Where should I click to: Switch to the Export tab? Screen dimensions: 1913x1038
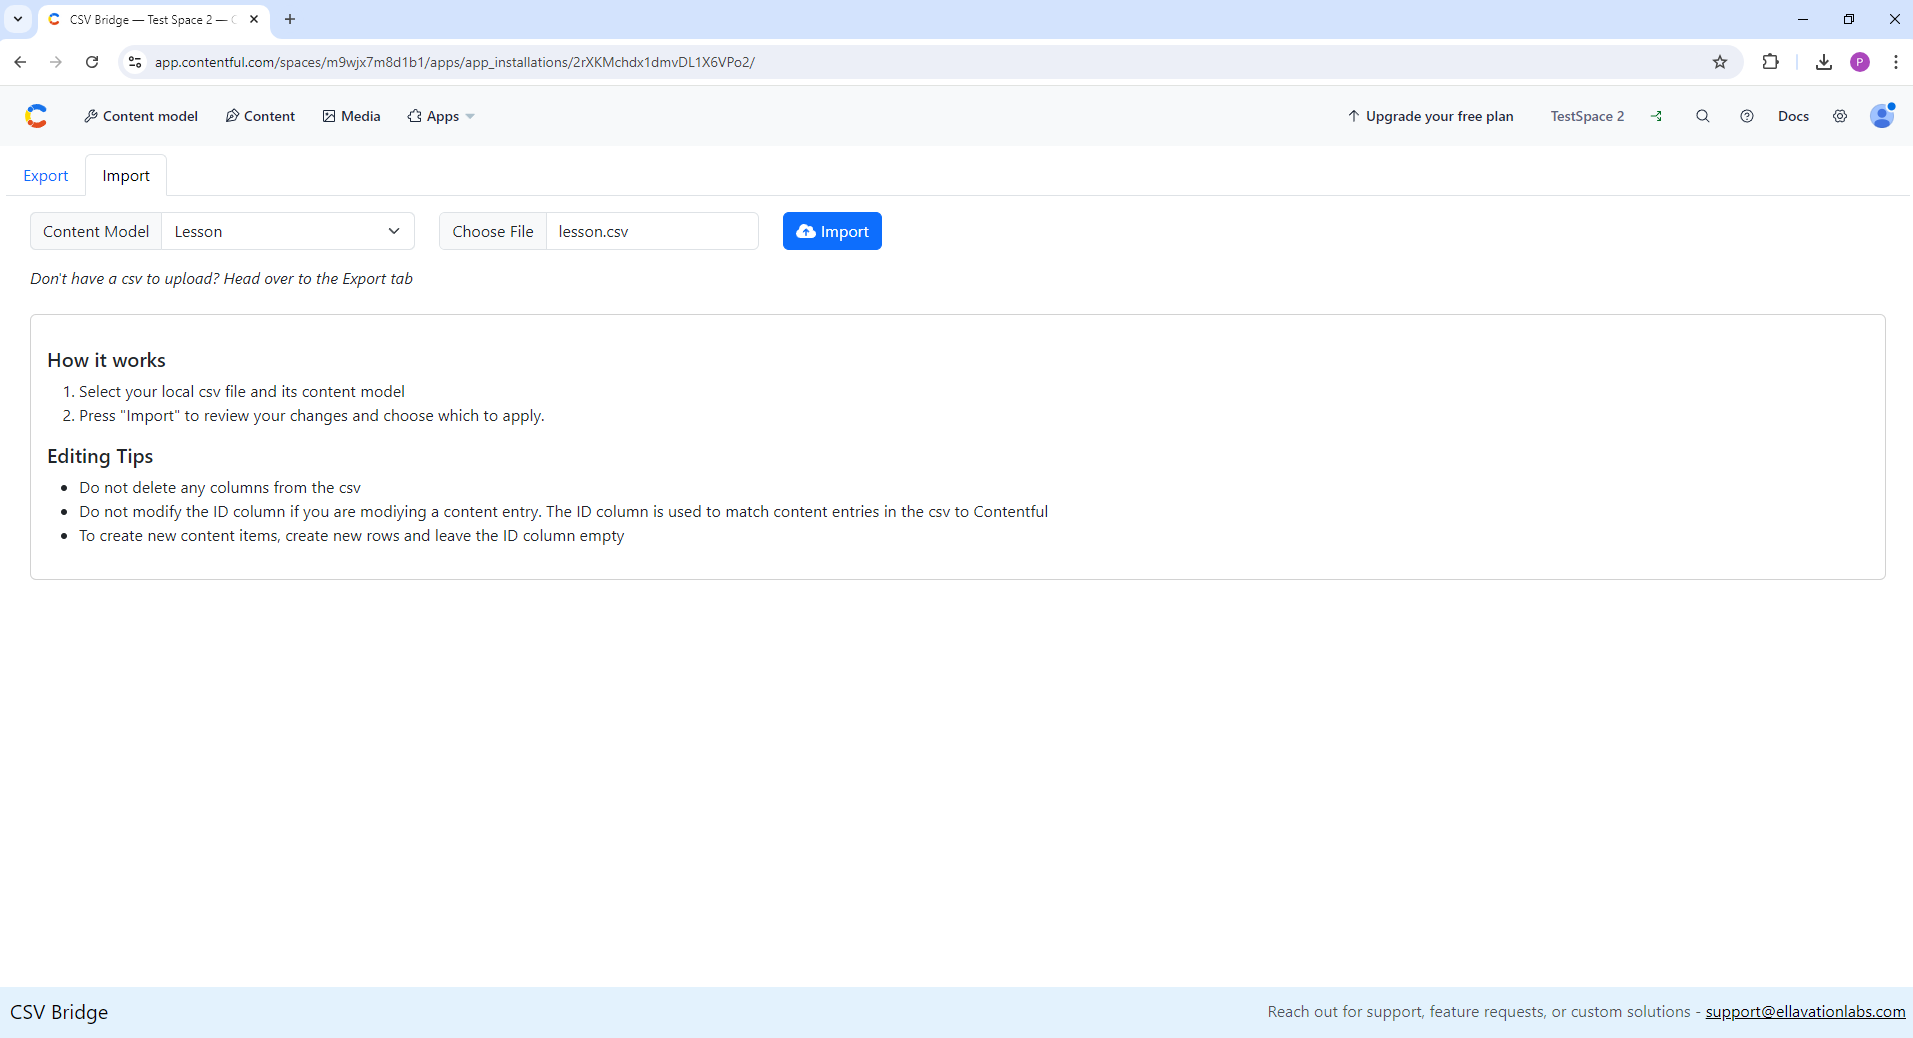[x=46, y=176]
